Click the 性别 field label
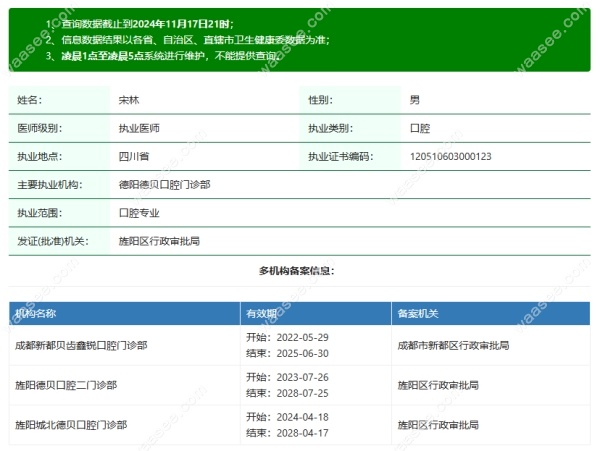Image resolution: width=600 pixels, height=451 pixels. click(x=321, y=100)
